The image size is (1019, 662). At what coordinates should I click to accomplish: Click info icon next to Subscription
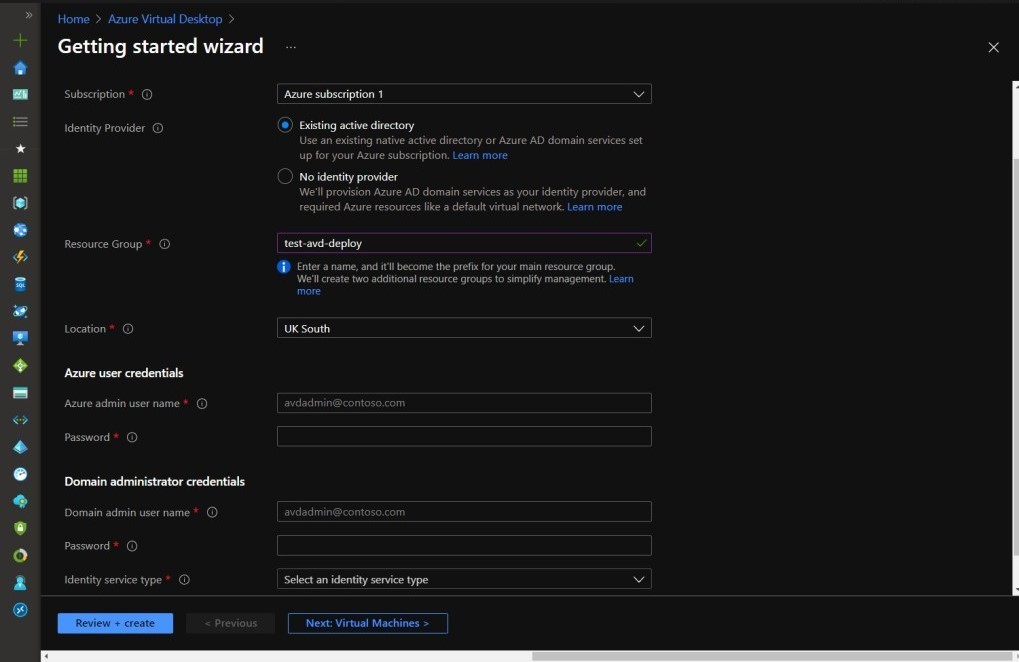coord(147,94)
